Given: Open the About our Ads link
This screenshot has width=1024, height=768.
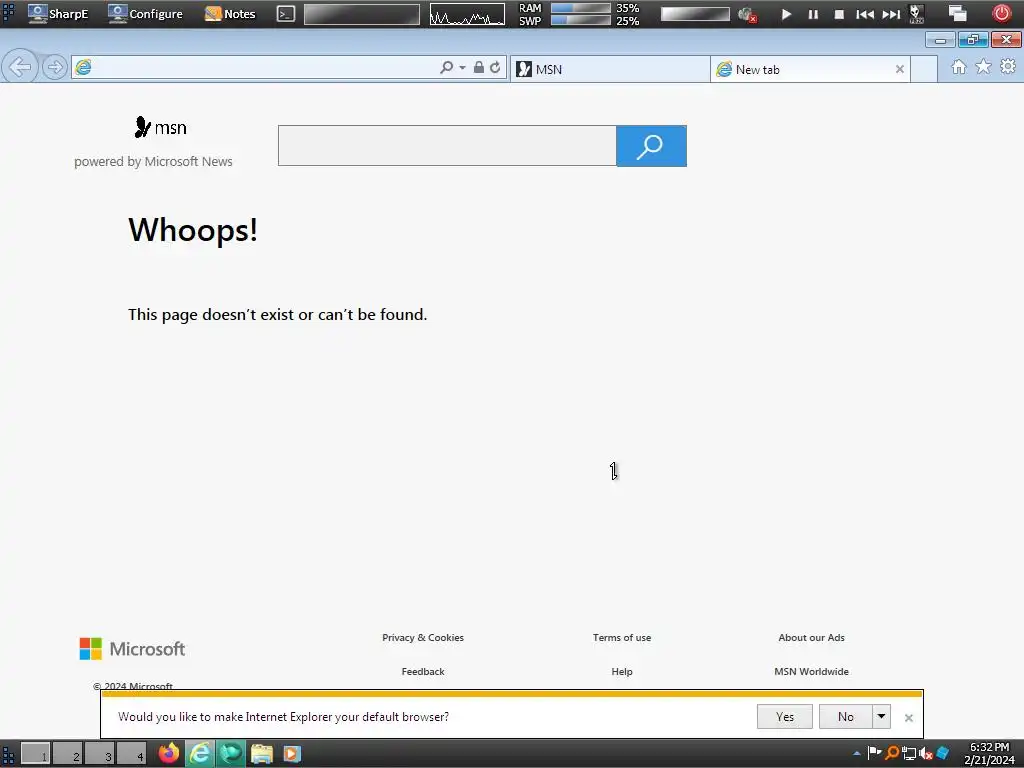Looking at the screenshot, I should [811, 637].
